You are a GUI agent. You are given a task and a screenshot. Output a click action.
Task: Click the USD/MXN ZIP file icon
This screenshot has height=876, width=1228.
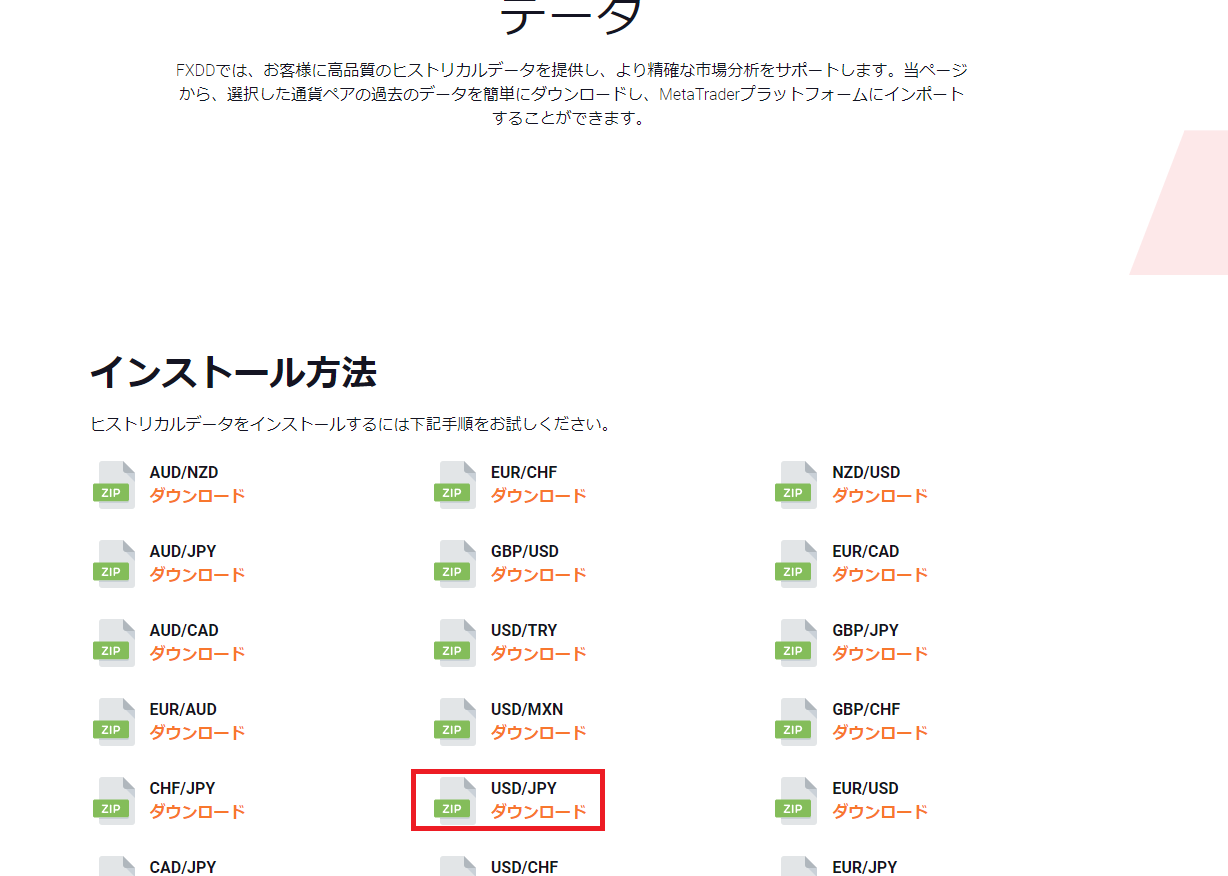[x=455, y=720]
